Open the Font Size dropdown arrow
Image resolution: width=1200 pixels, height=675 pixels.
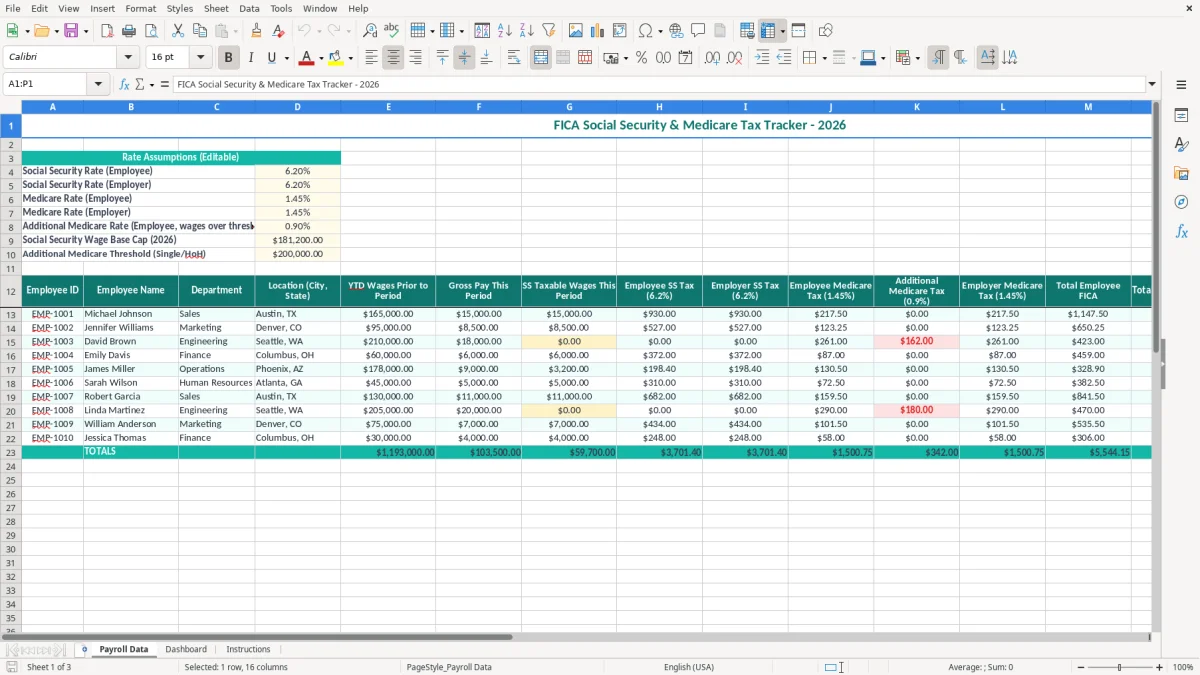click(201, 58)
